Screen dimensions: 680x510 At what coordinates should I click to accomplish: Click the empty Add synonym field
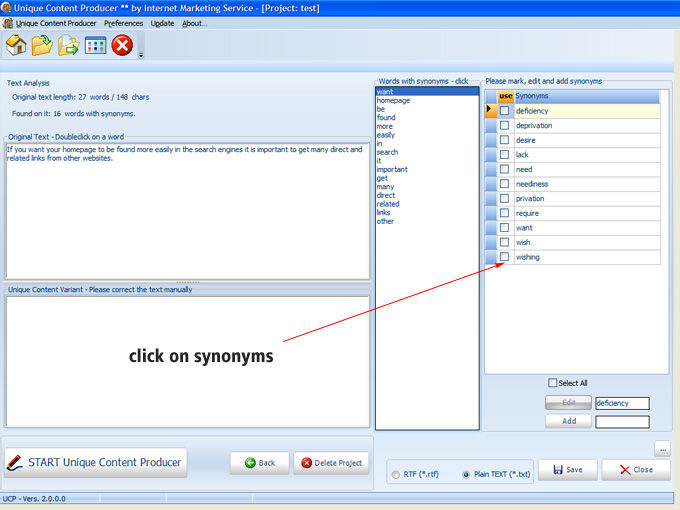[x=622, y=422]
